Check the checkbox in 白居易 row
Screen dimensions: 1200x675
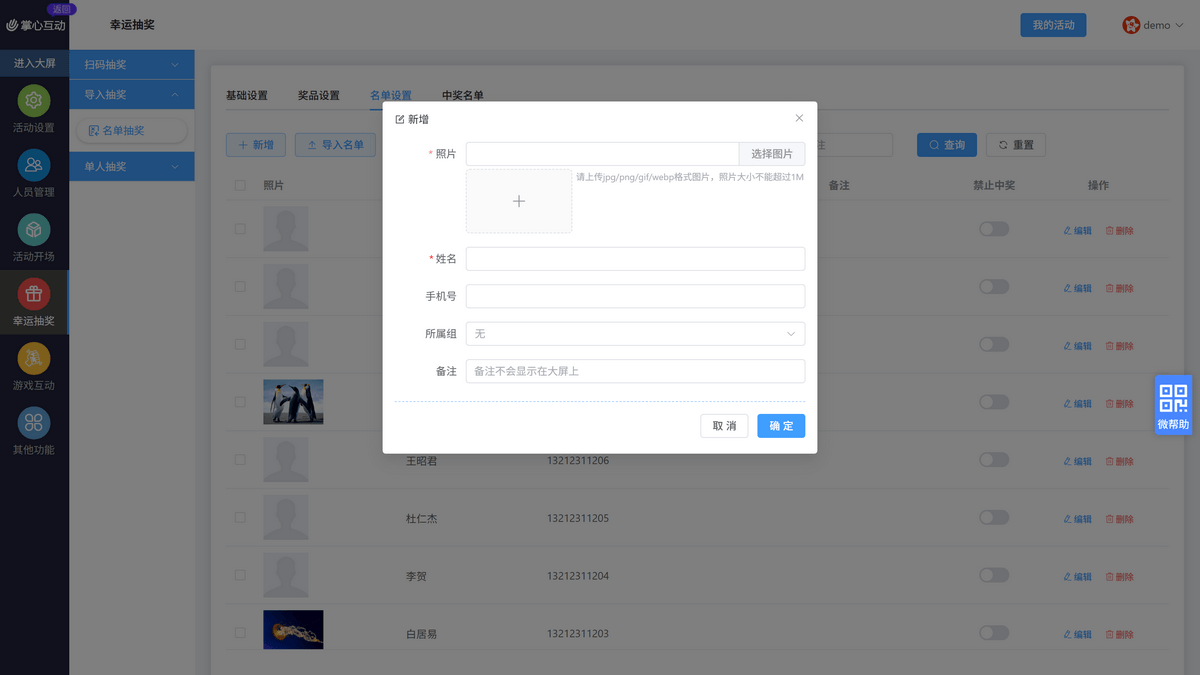tap(240, 633)
